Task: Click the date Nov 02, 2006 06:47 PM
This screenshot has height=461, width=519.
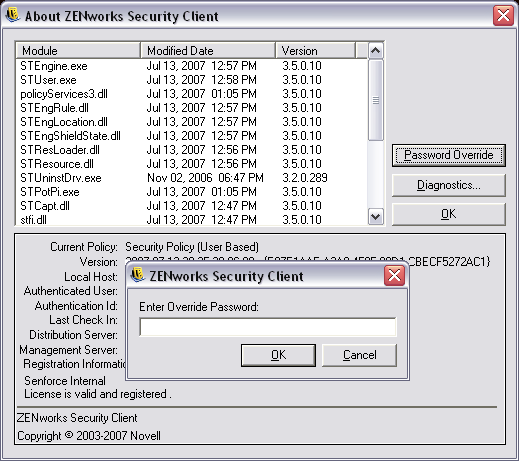Action: (205, 178)
